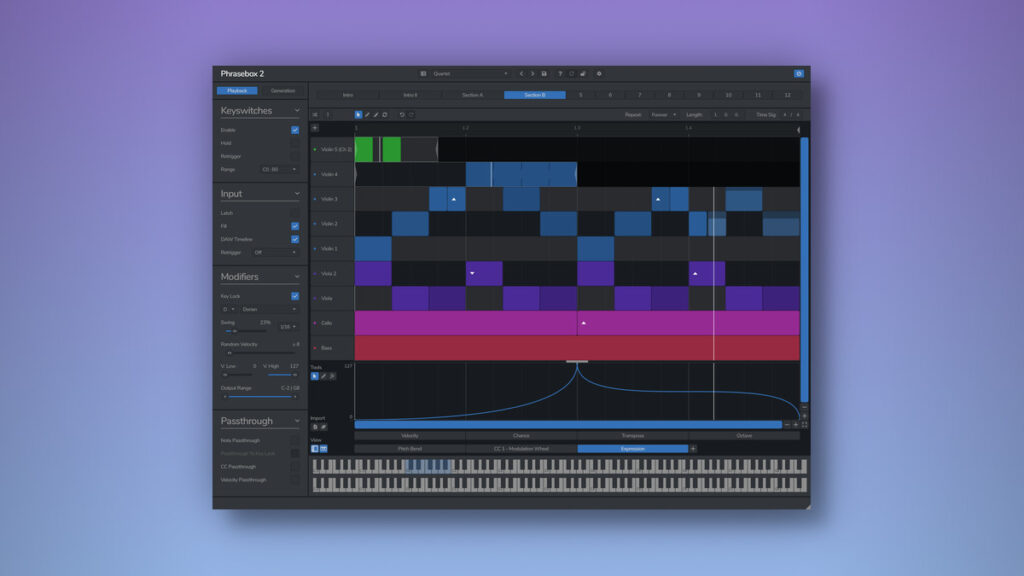Open the Repeat mode Forever dropdown
This screenshot has height=576, width=1024.
[x=664, y=115]
